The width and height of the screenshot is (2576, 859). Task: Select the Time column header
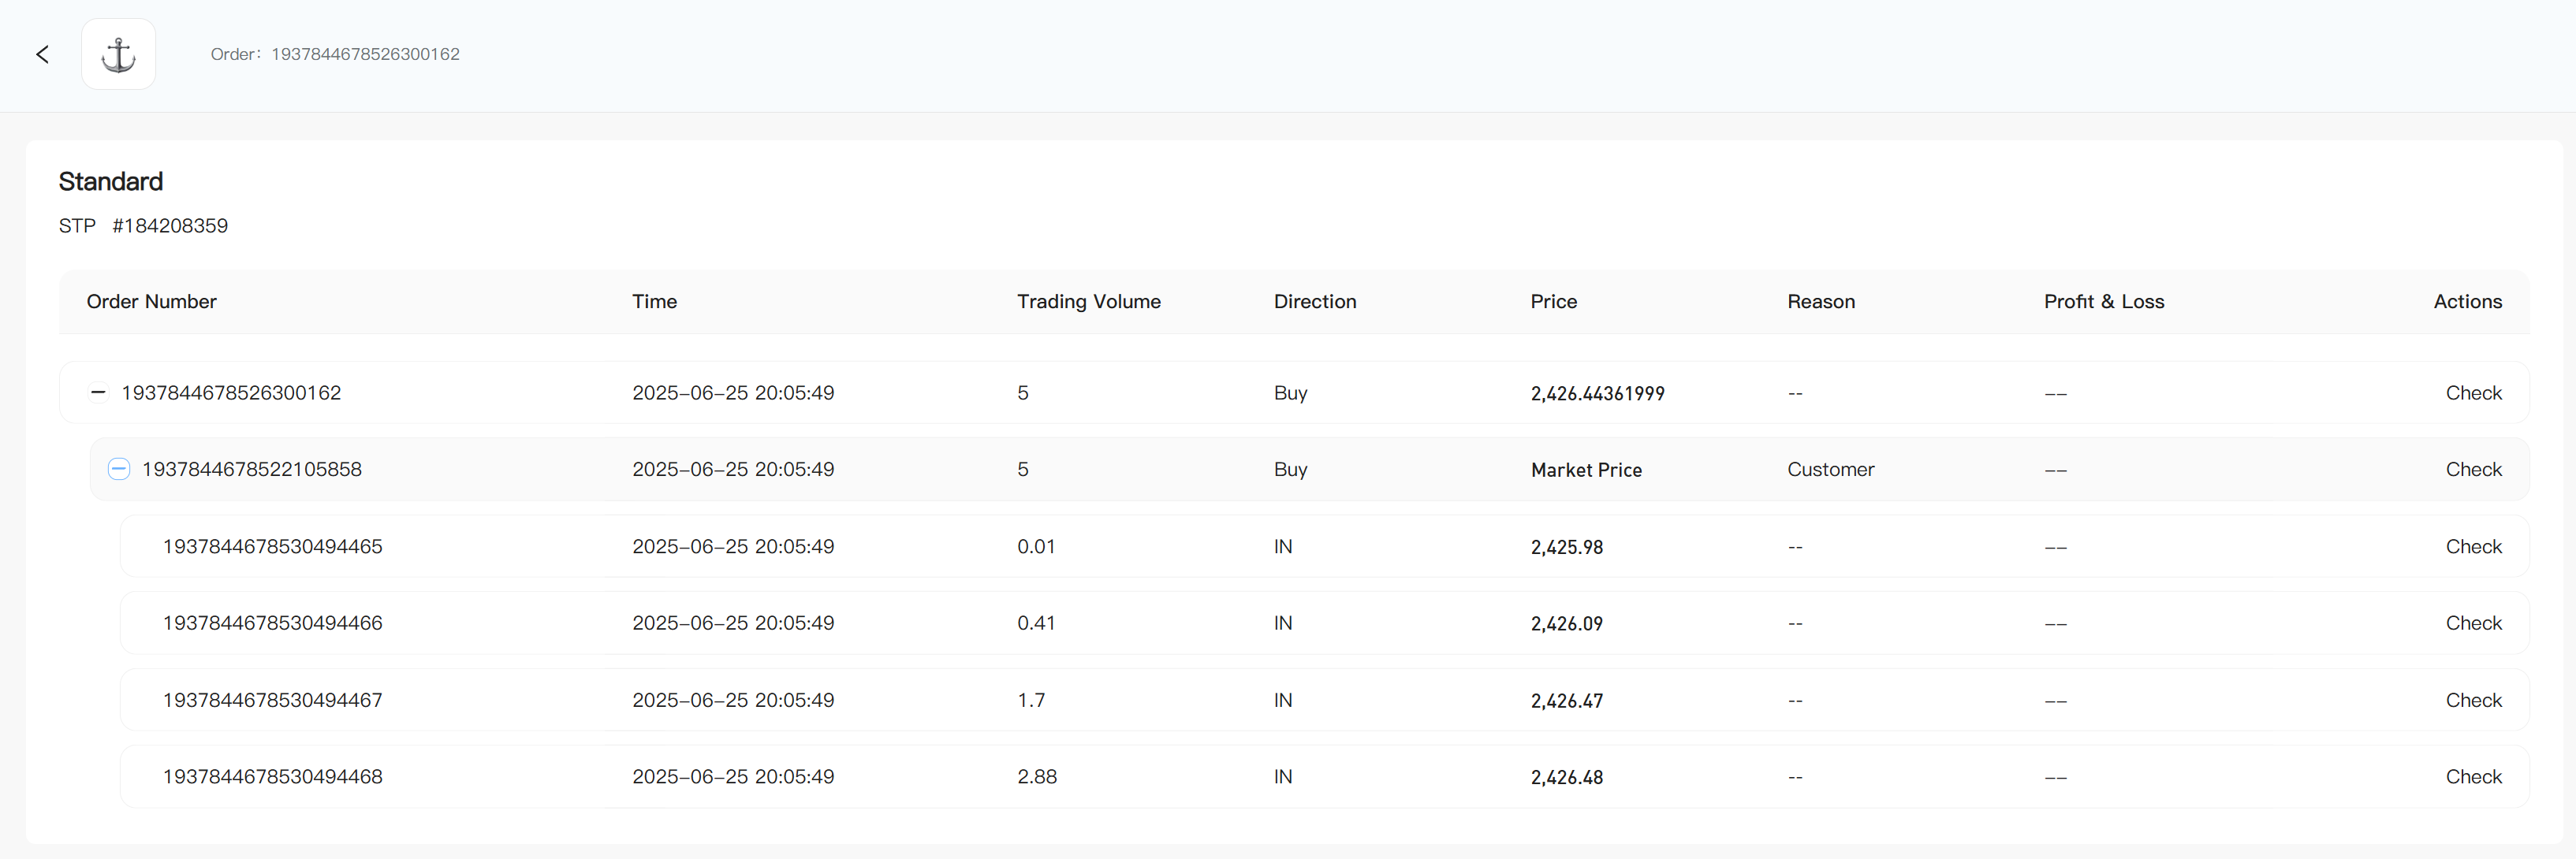tap(654, 301)
